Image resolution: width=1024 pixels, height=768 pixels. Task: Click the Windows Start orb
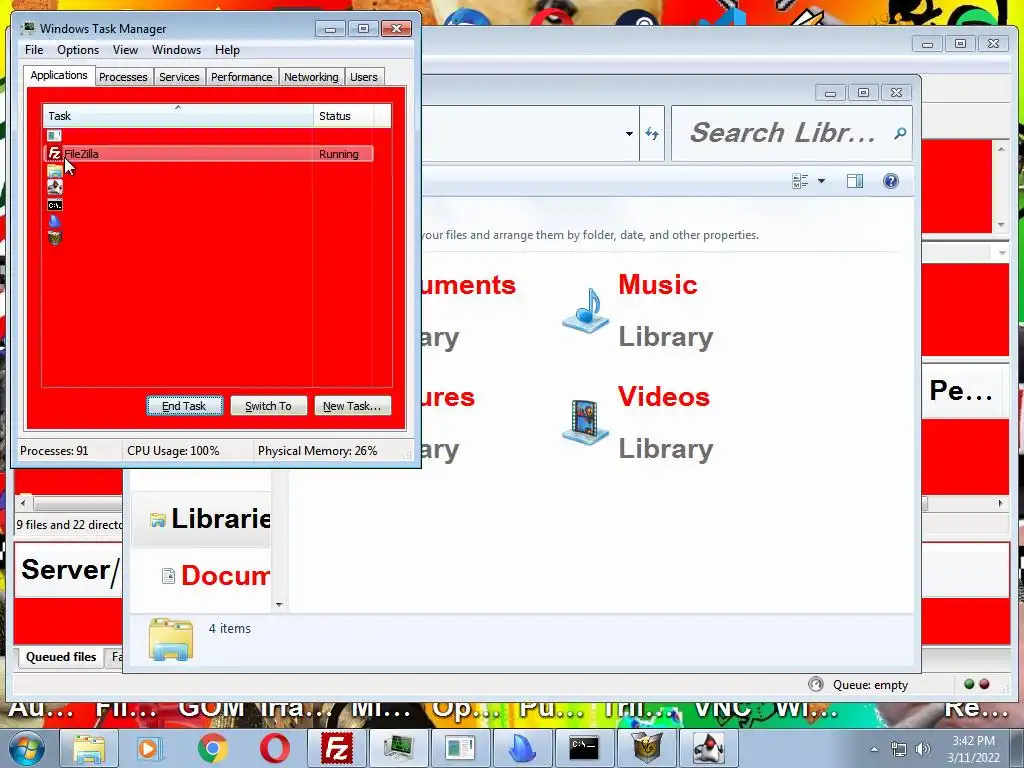coord(26,748)
